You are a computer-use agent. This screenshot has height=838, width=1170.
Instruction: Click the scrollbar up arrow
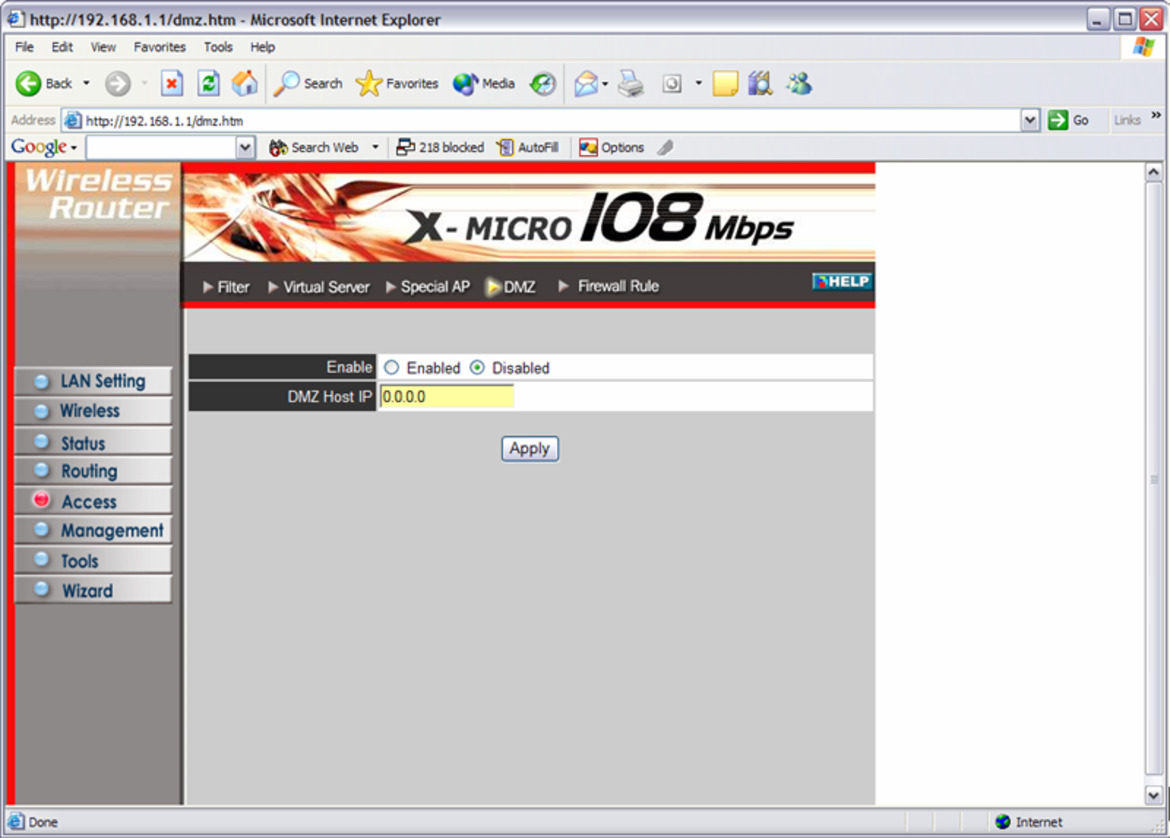[x=1154, y=172]
